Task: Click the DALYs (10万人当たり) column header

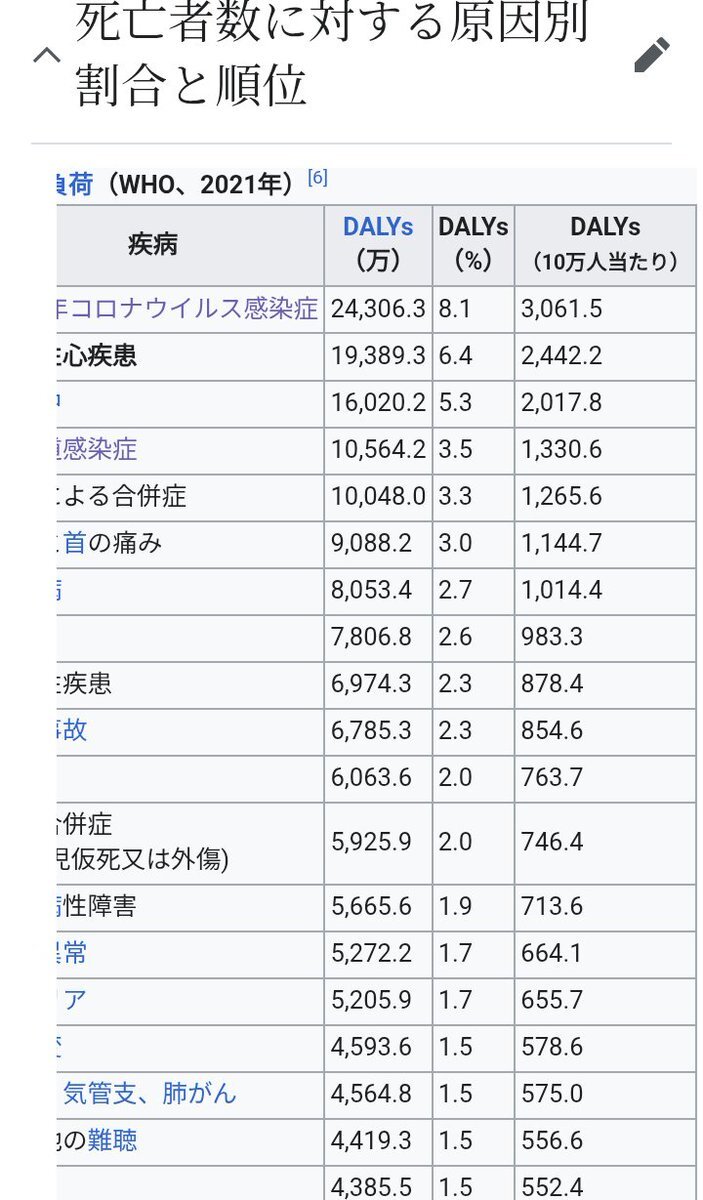Action: [605, 244]
